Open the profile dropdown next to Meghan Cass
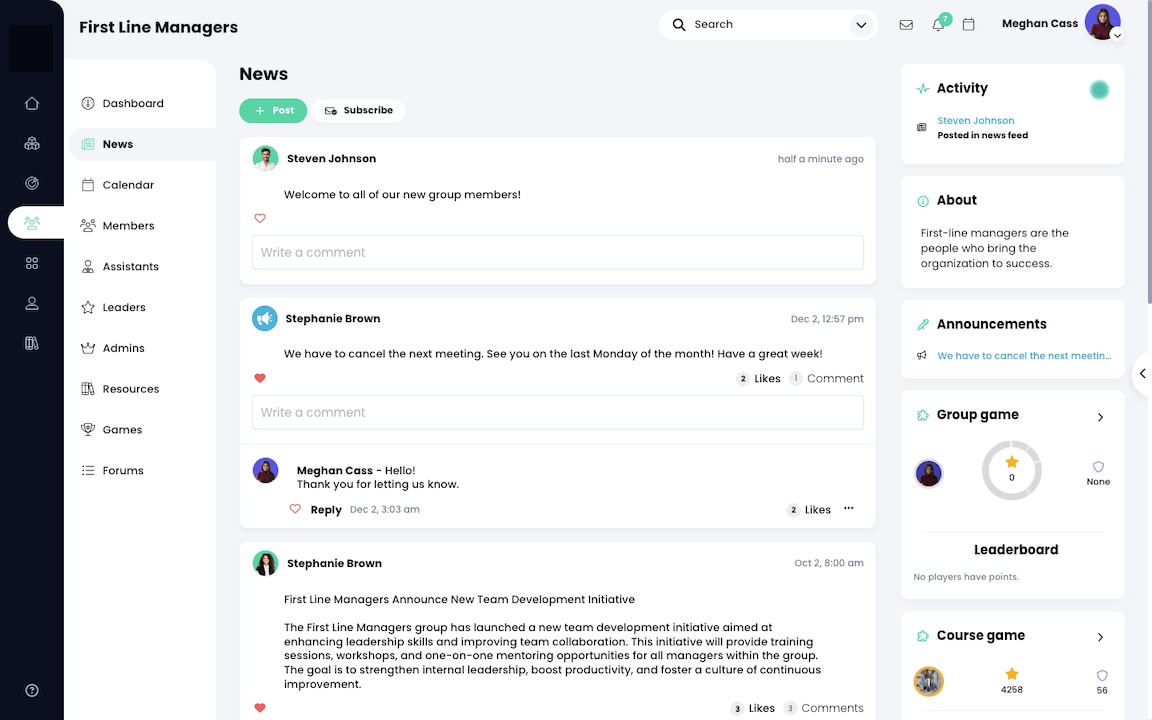 pyautogui.click(x=1117, y=34)
